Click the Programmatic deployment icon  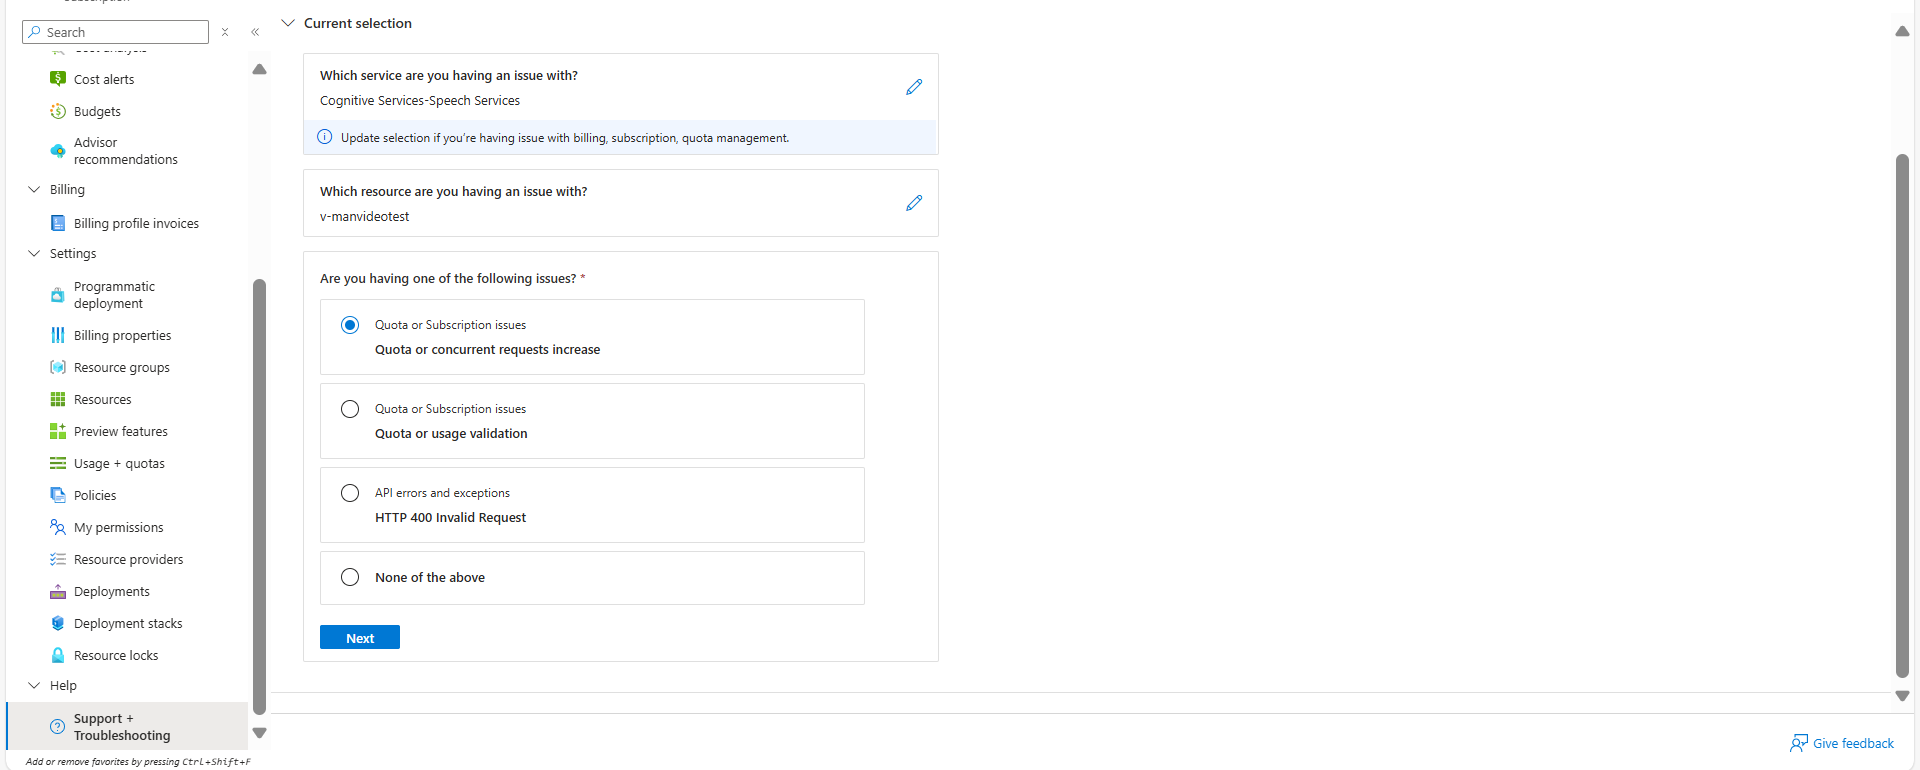click(x=58, y=295)
